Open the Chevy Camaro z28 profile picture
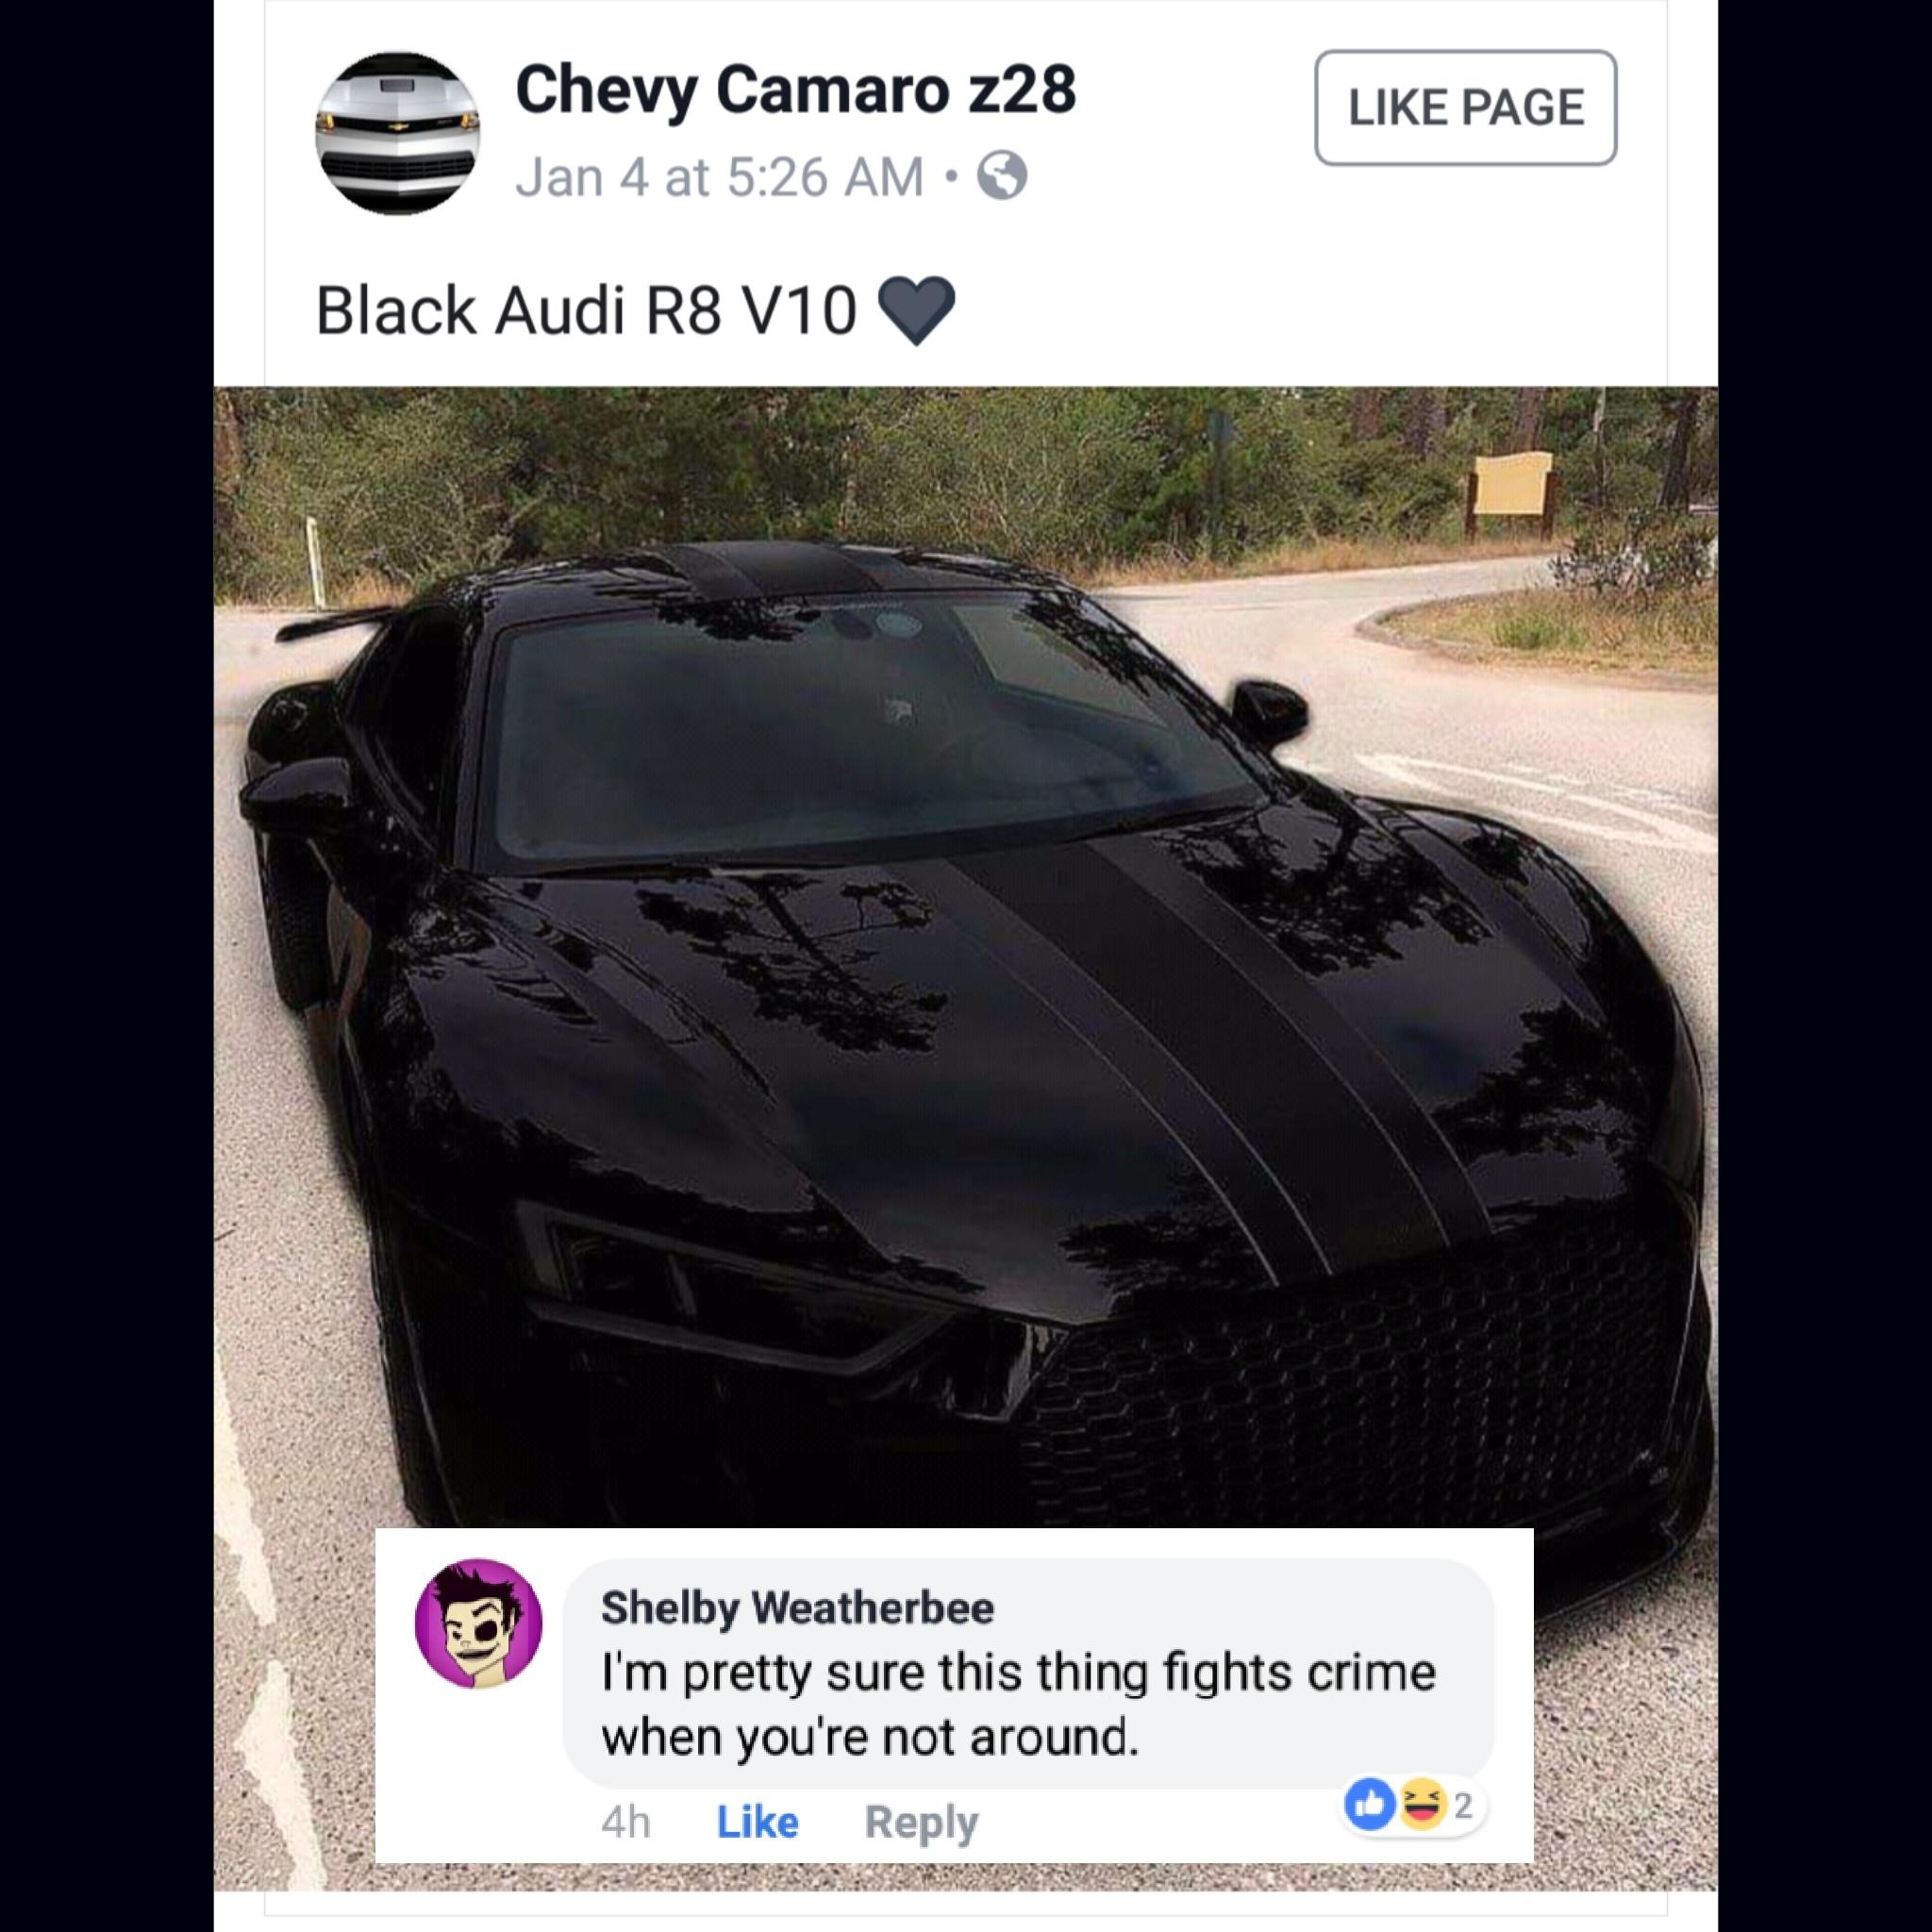 tap(398, 133)
